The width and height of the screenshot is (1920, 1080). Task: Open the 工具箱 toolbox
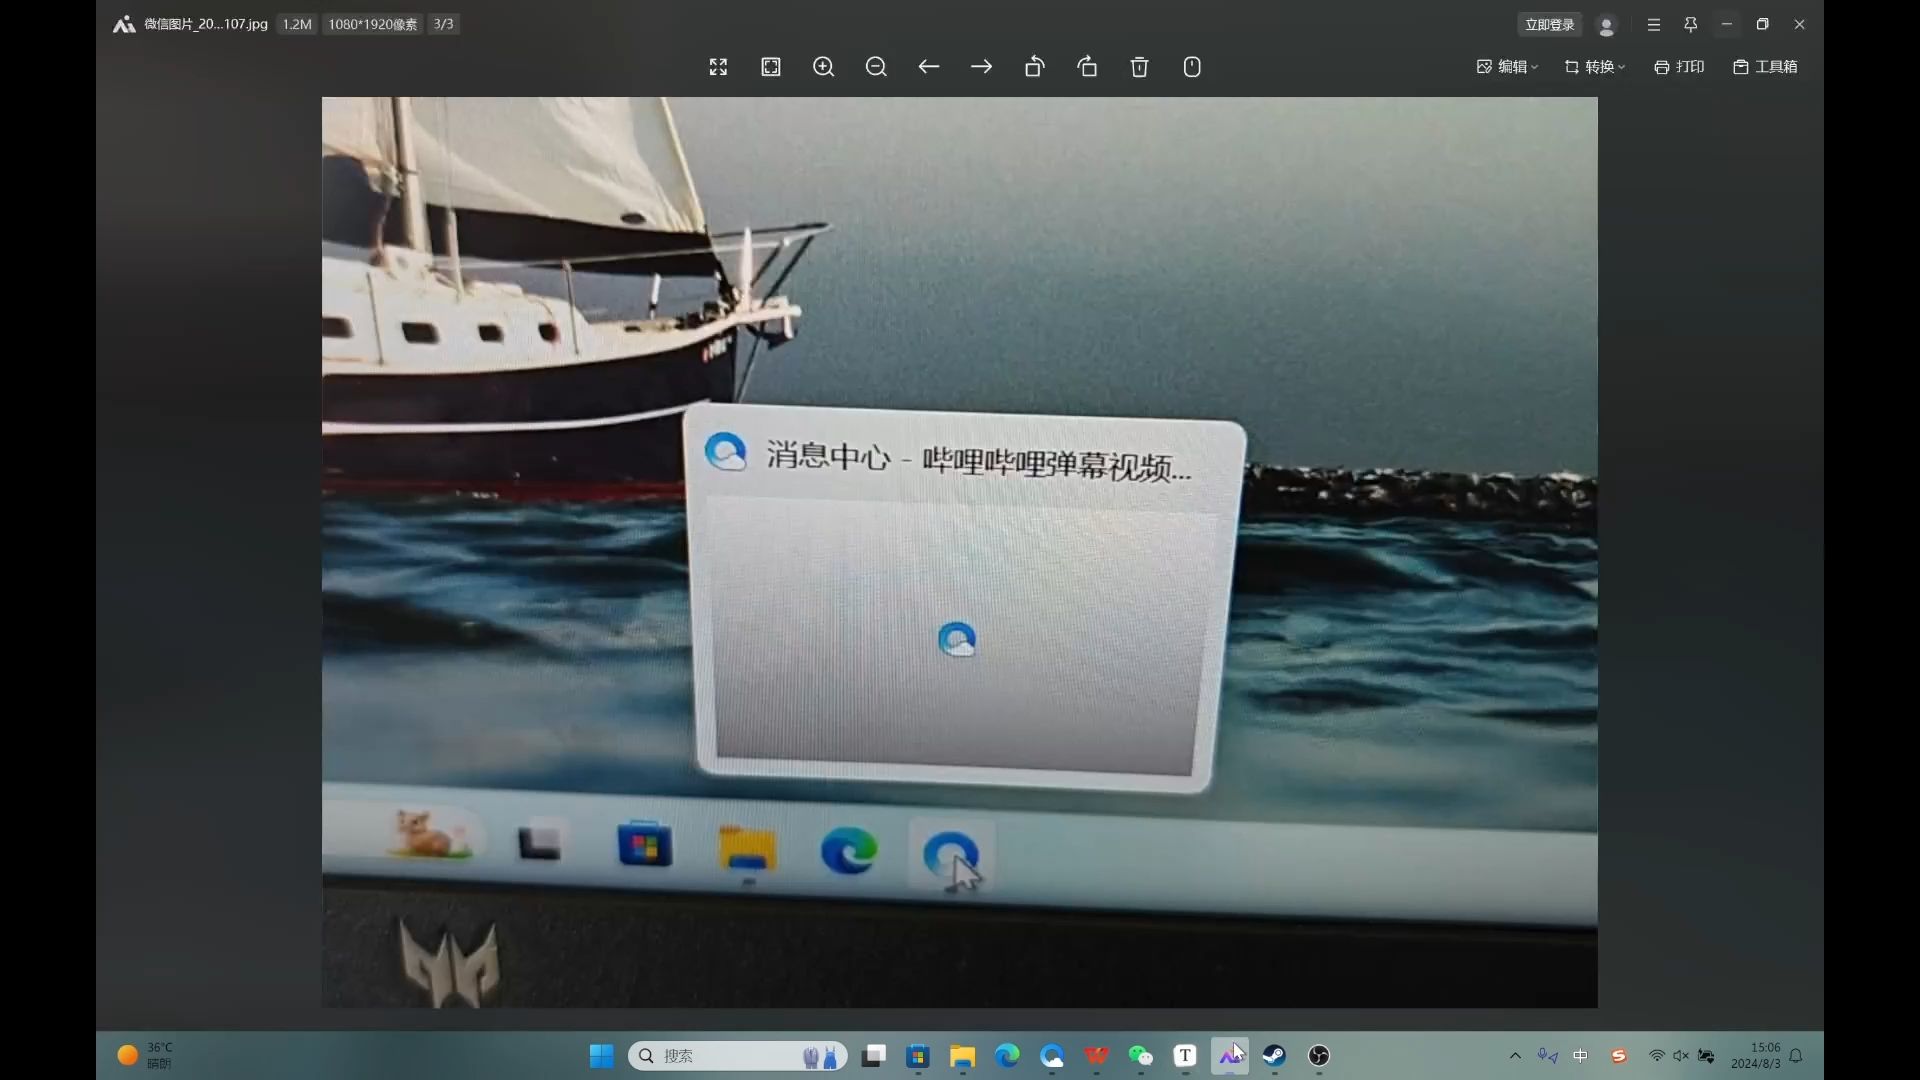pyautogui.click(x=1765, y=67)
